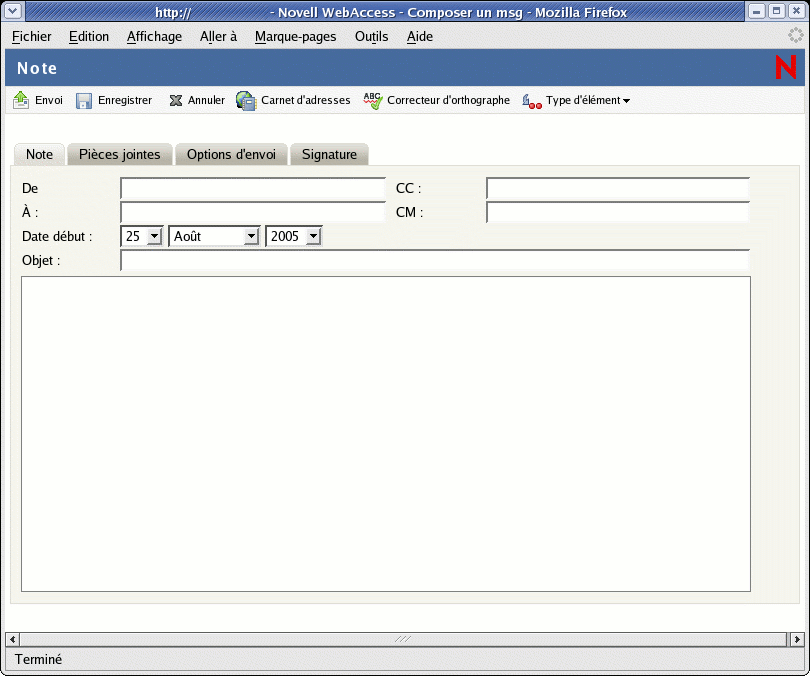Click the Envoi text label
Image resolution: width=810 pixels, height=676 pixels.
click(49, 100)
